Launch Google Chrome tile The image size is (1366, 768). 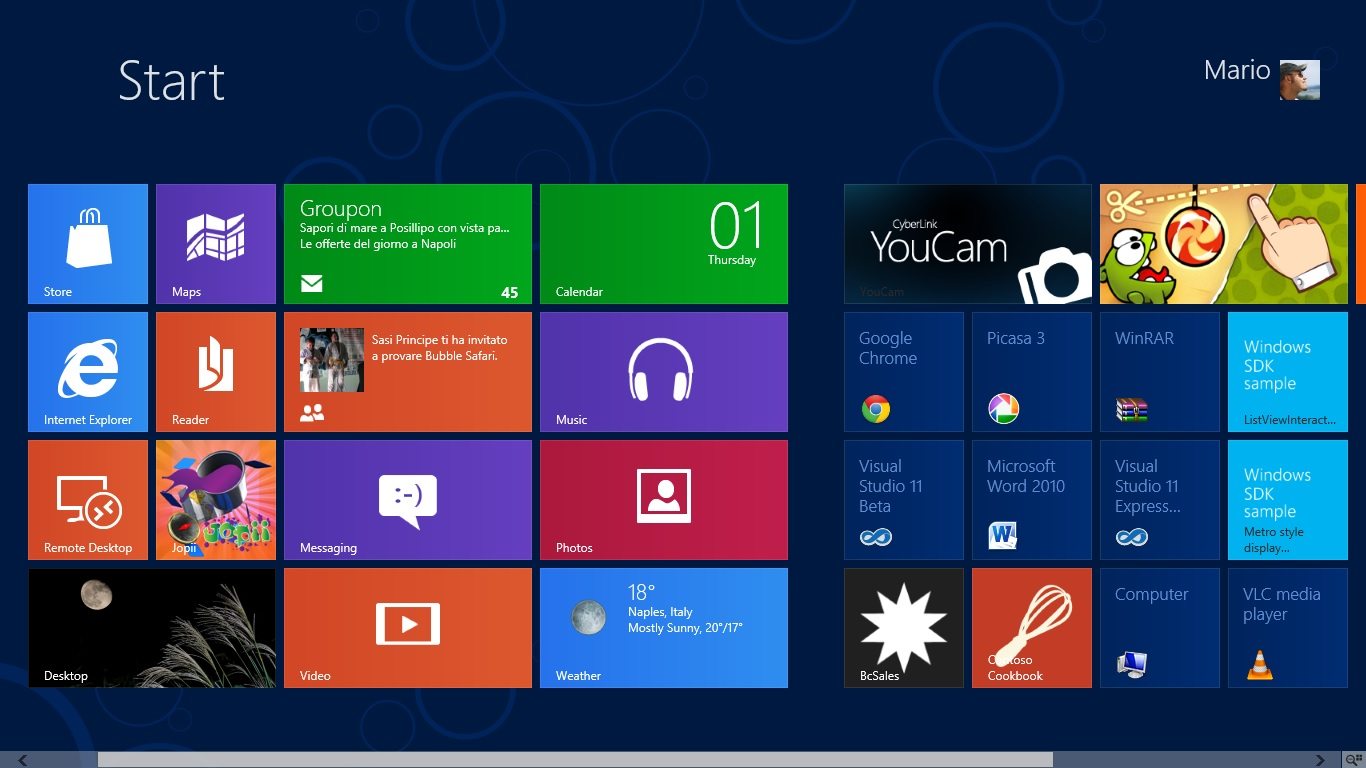(903, 371)
